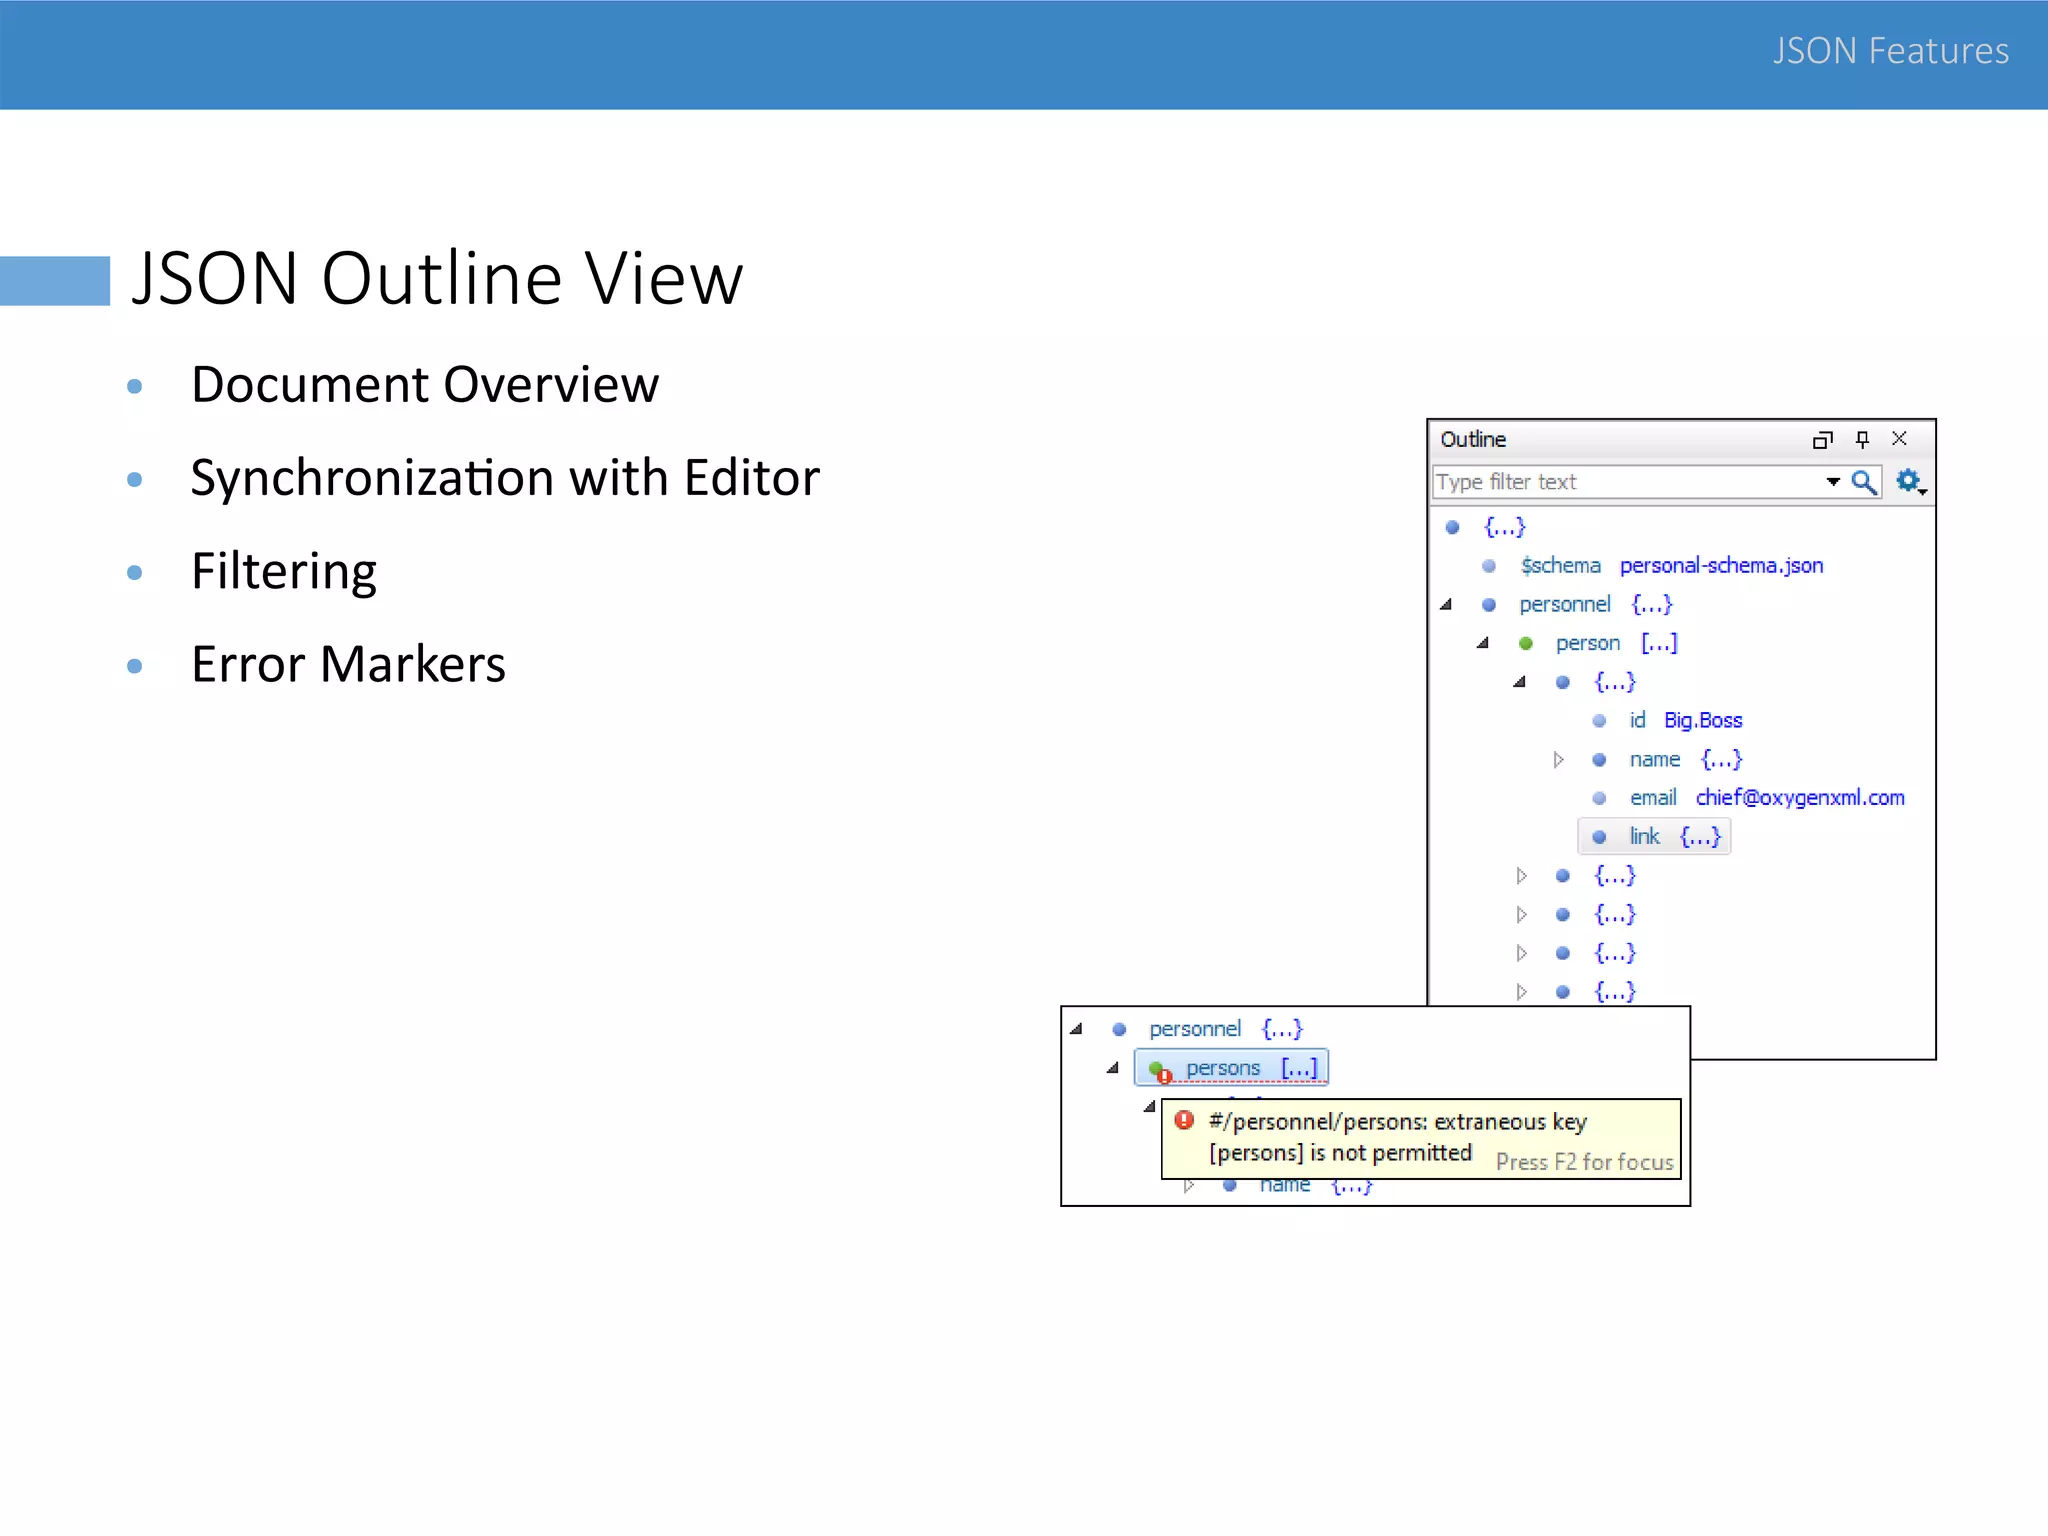Click Document Overview bullet text

(425, 385)
